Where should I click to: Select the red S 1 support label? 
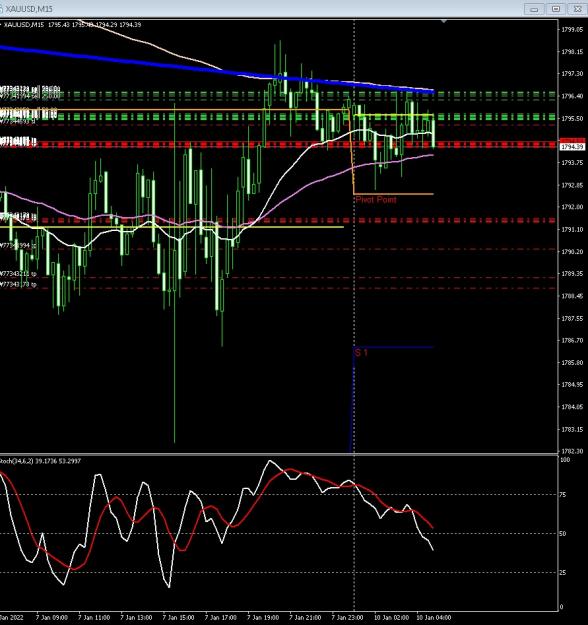click(361, 352)
